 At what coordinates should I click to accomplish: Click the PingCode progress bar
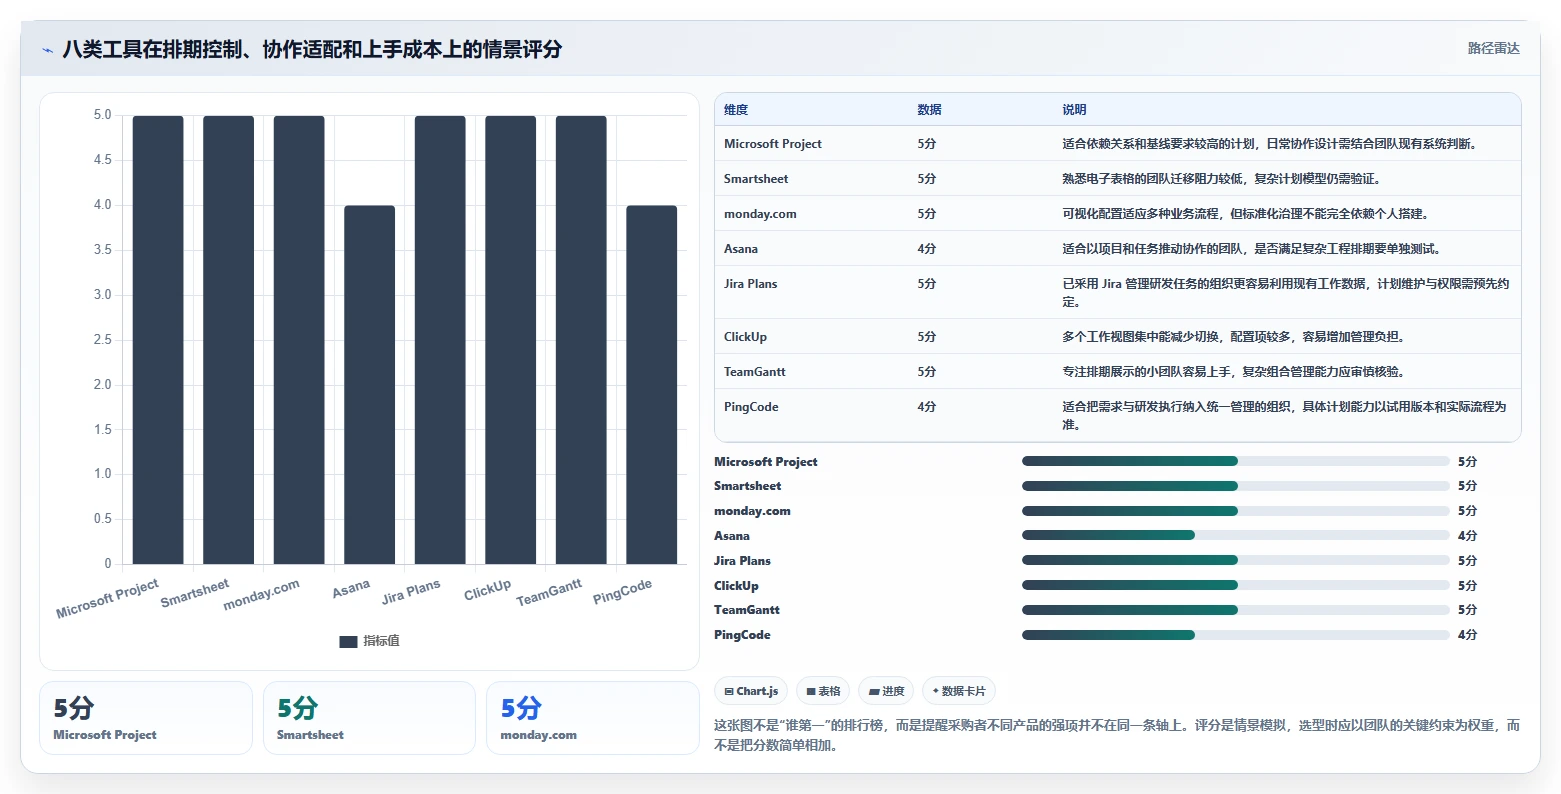pyautogui.click(x=1235, y=635)
